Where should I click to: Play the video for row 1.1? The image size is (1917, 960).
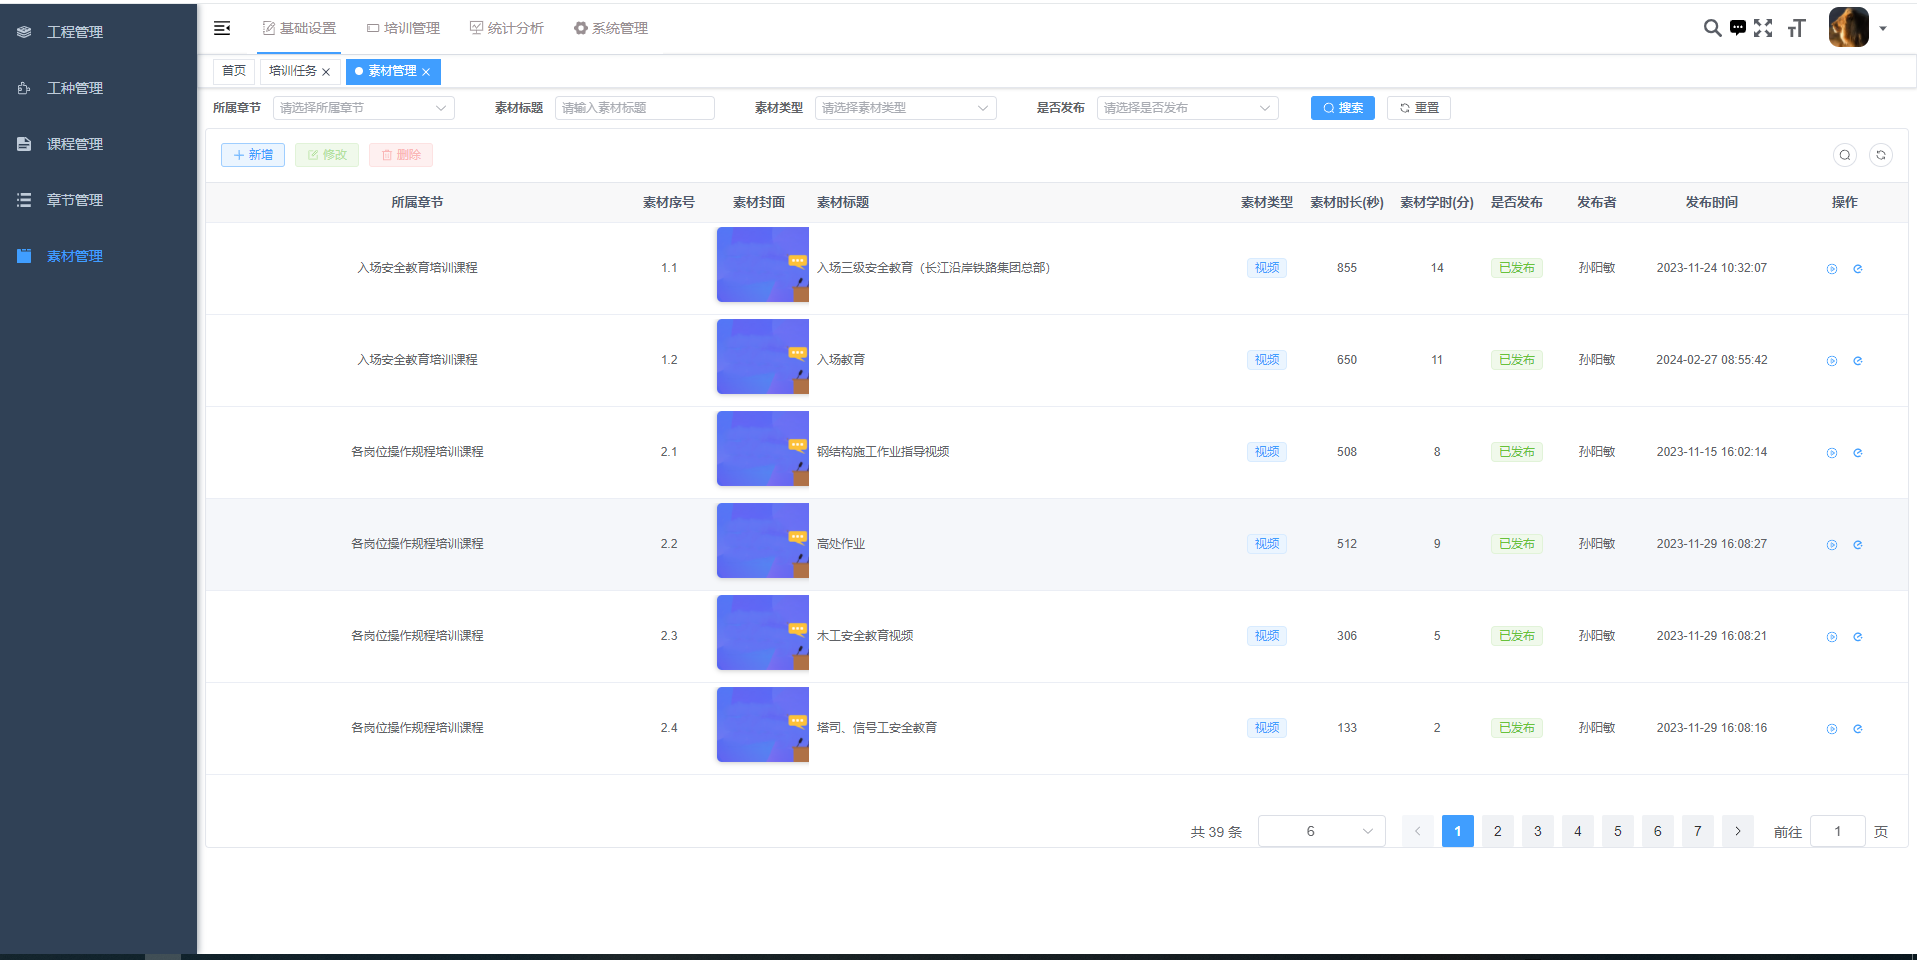tap(1831, 269)
